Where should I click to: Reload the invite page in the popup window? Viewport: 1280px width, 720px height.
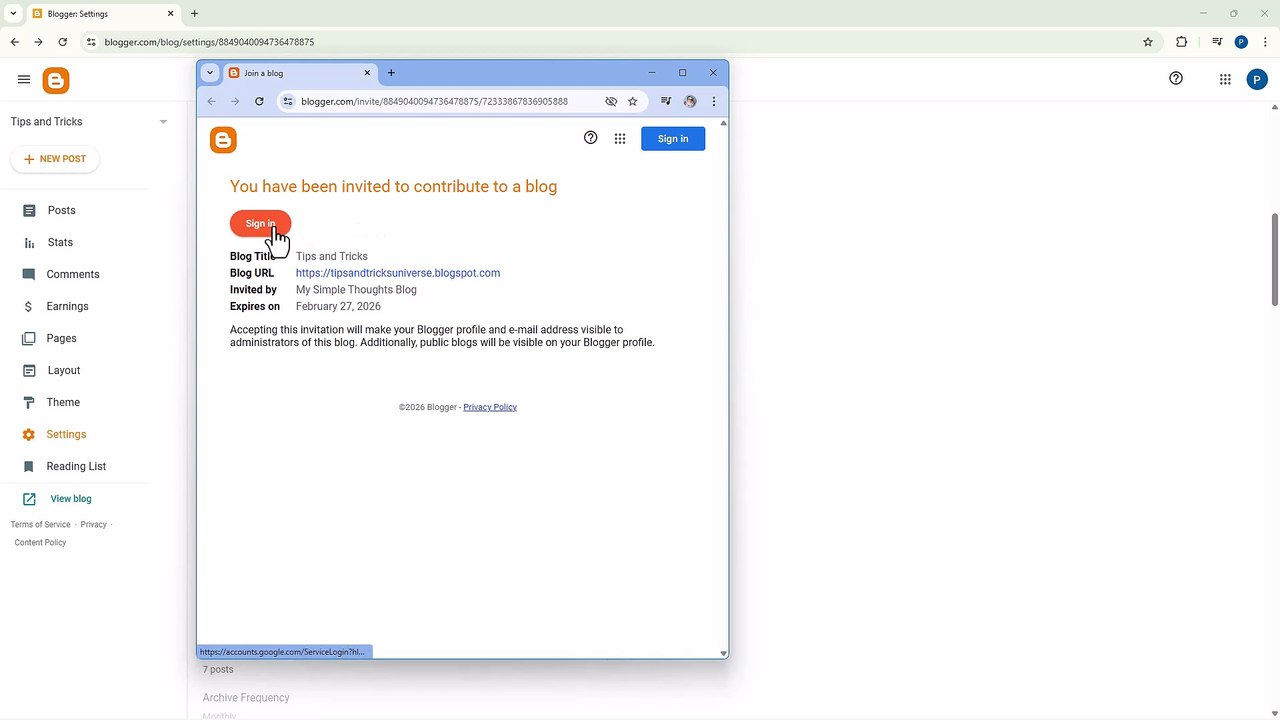tap(259, 101)
